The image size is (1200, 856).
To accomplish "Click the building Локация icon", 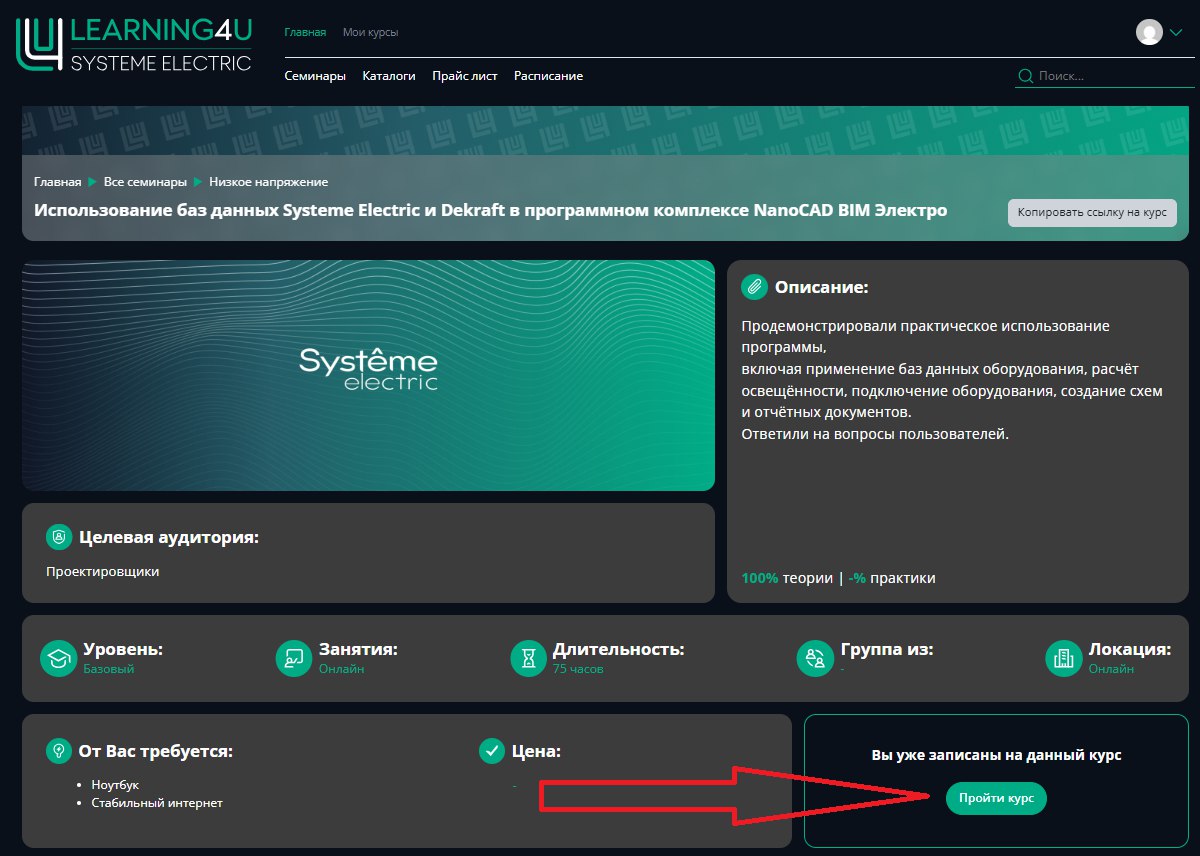I will (1064, 658).
